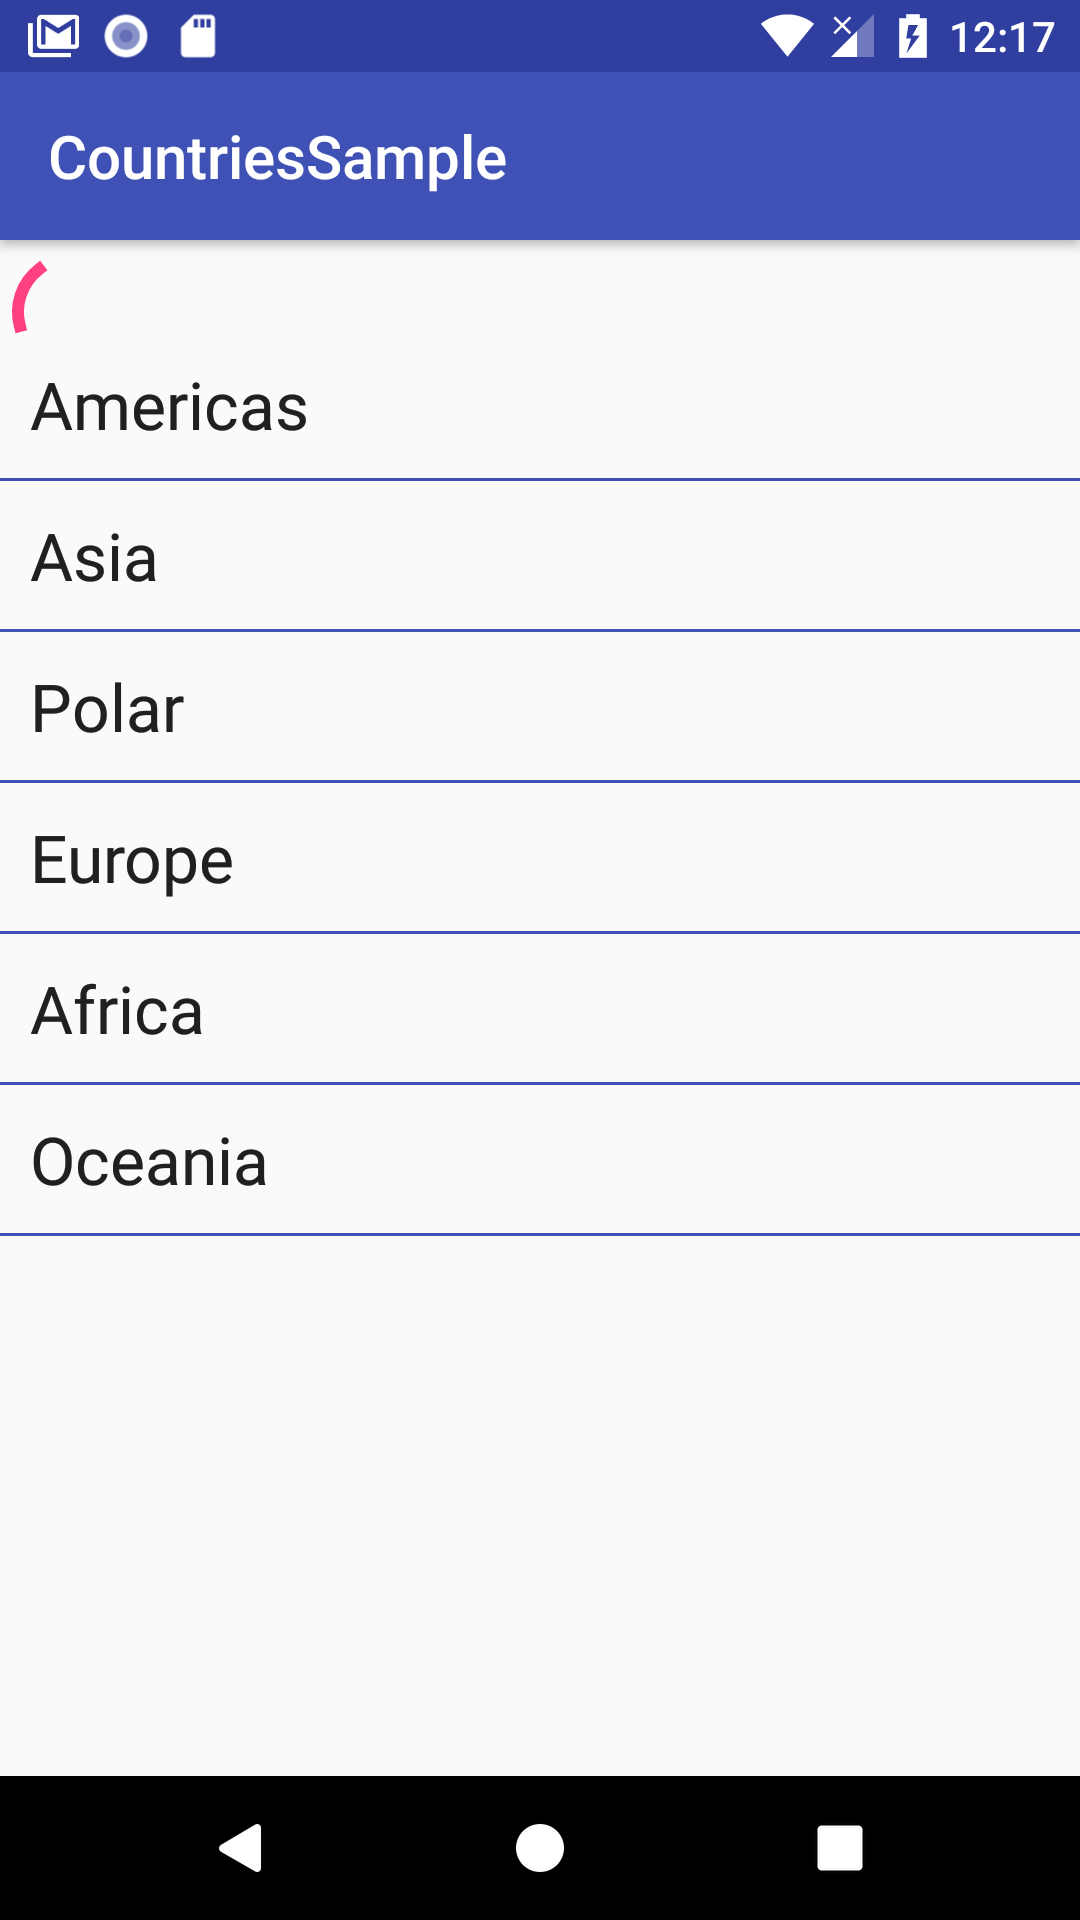Open the Europe region entry
This screenshot has height=1920, width=1080.
tap(540, 859)
